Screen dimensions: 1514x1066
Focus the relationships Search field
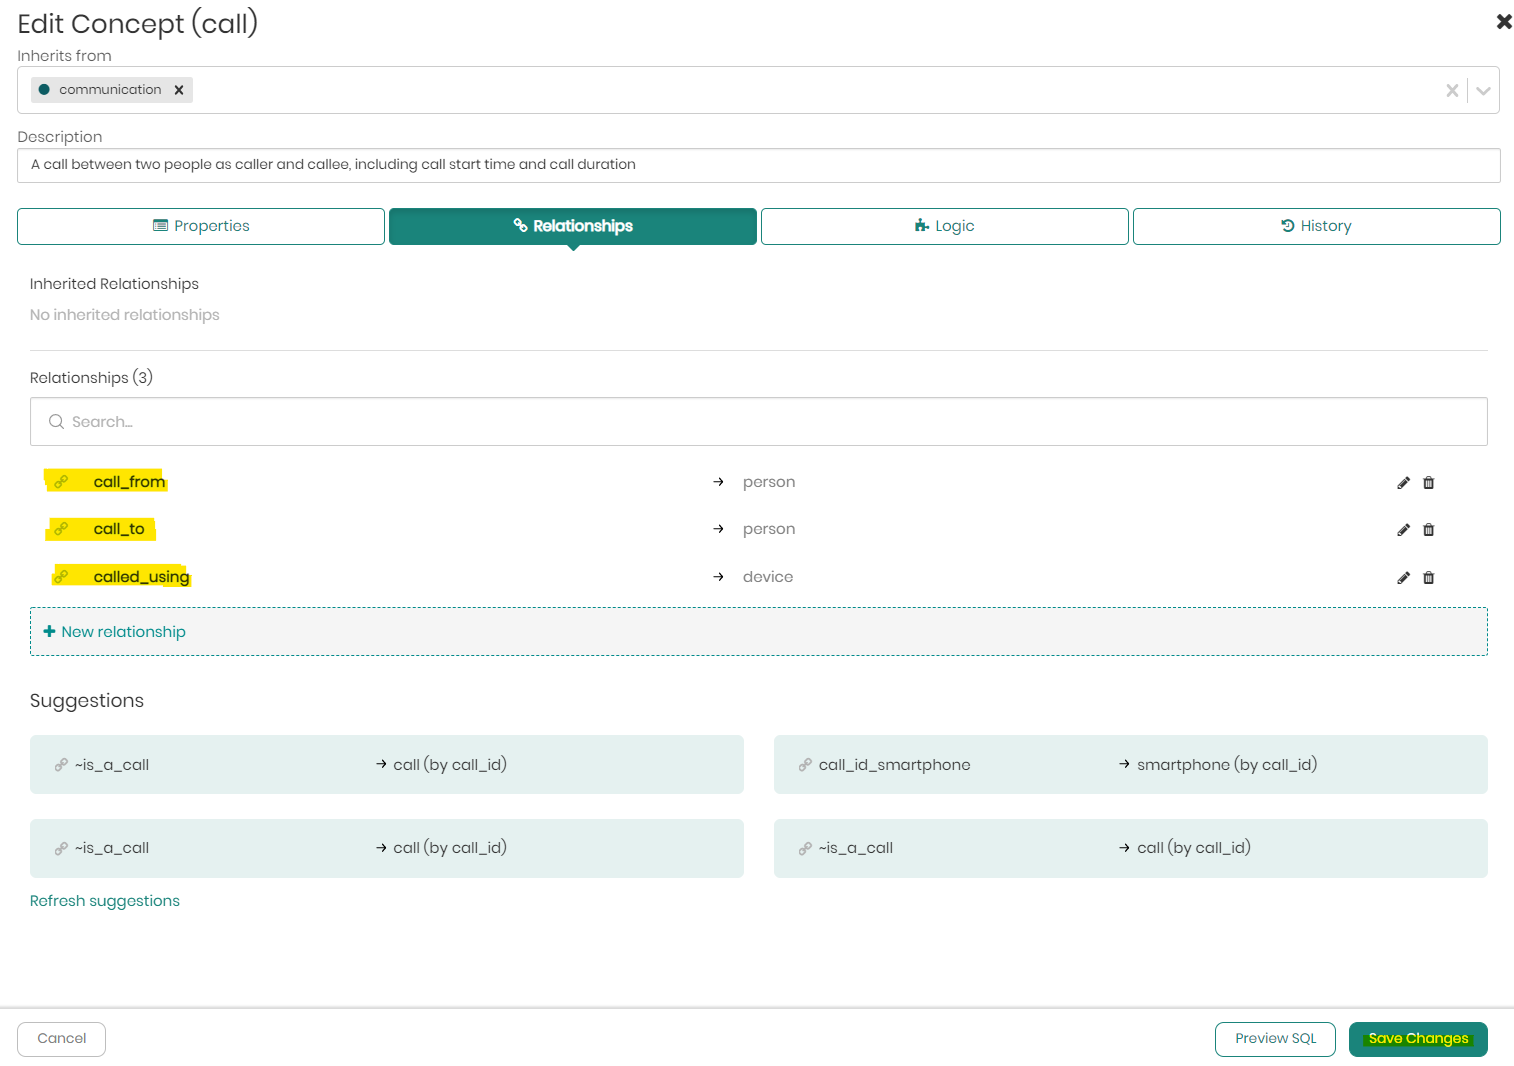[x=758, y=422]
